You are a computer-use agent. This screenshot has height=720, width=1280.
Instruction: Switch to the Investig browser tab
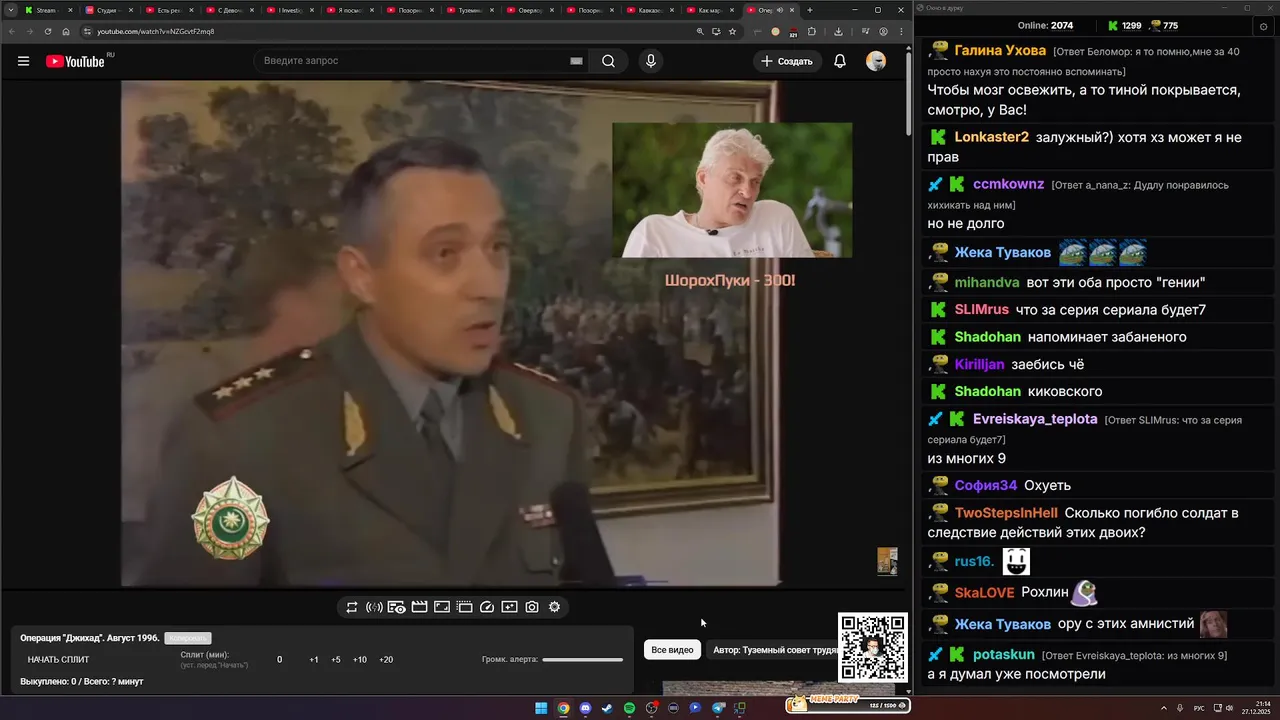(288, 10)
